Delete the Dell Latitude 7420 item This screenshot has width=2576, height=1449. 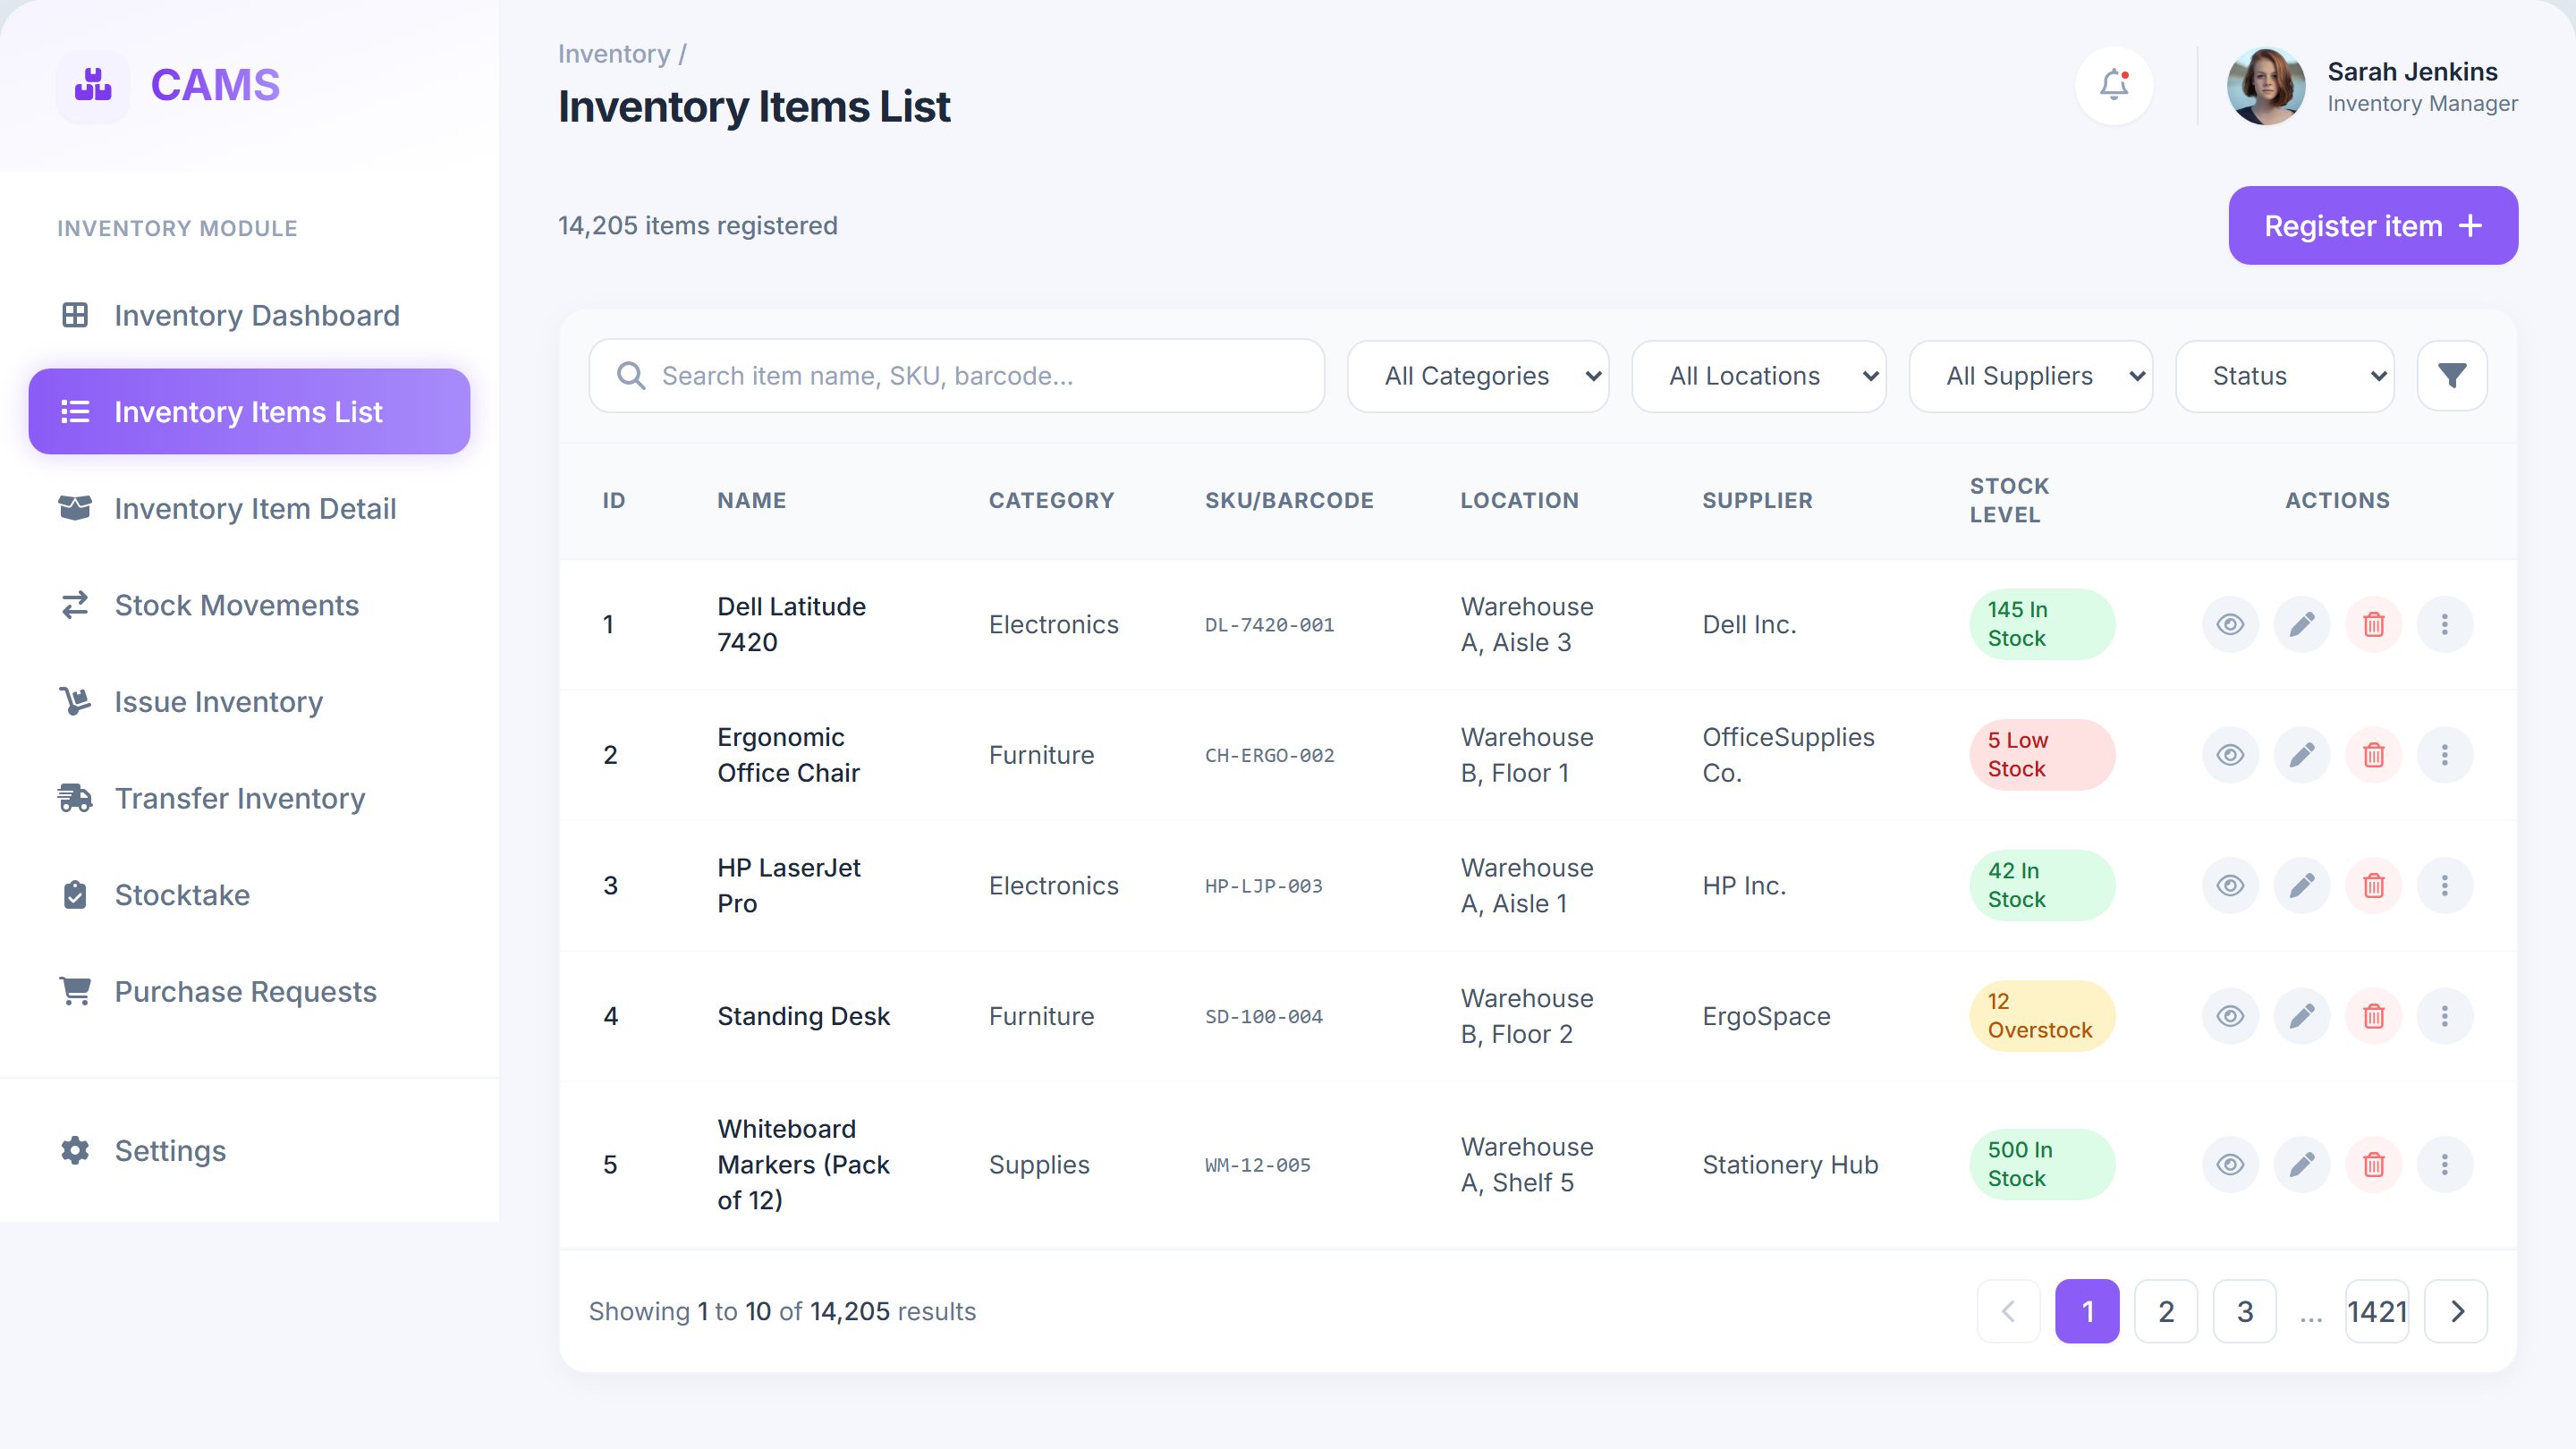(2374, 625)
